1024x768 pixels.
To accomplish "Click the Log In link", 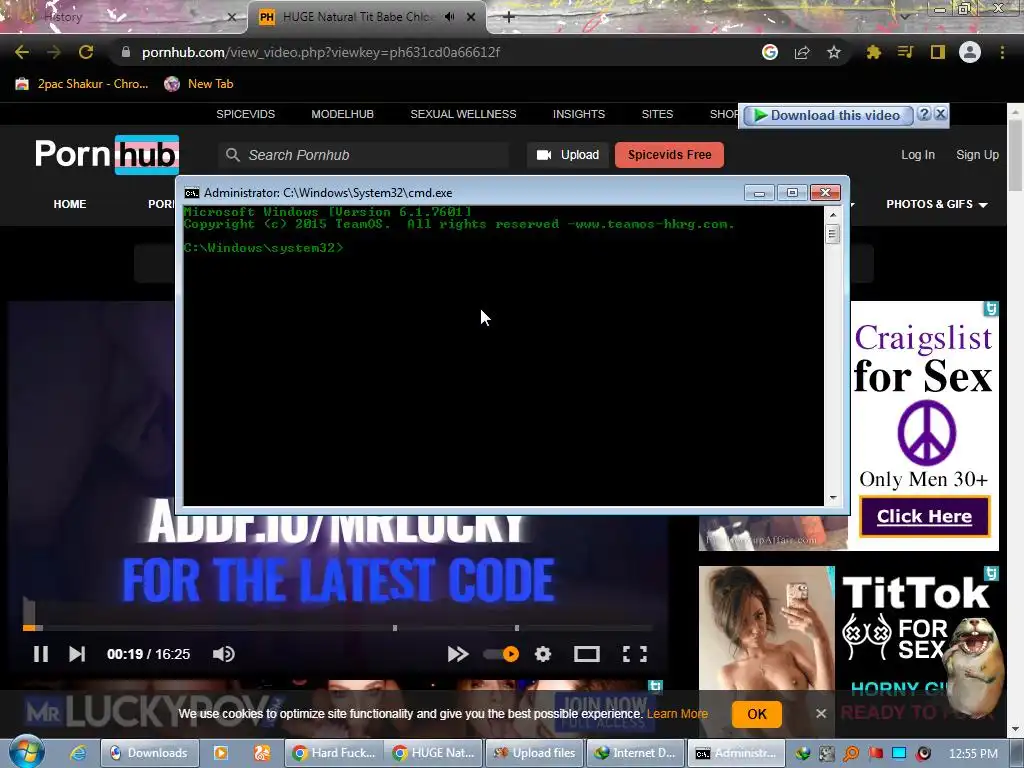I will pyautogui.click(x=918, y=155).
